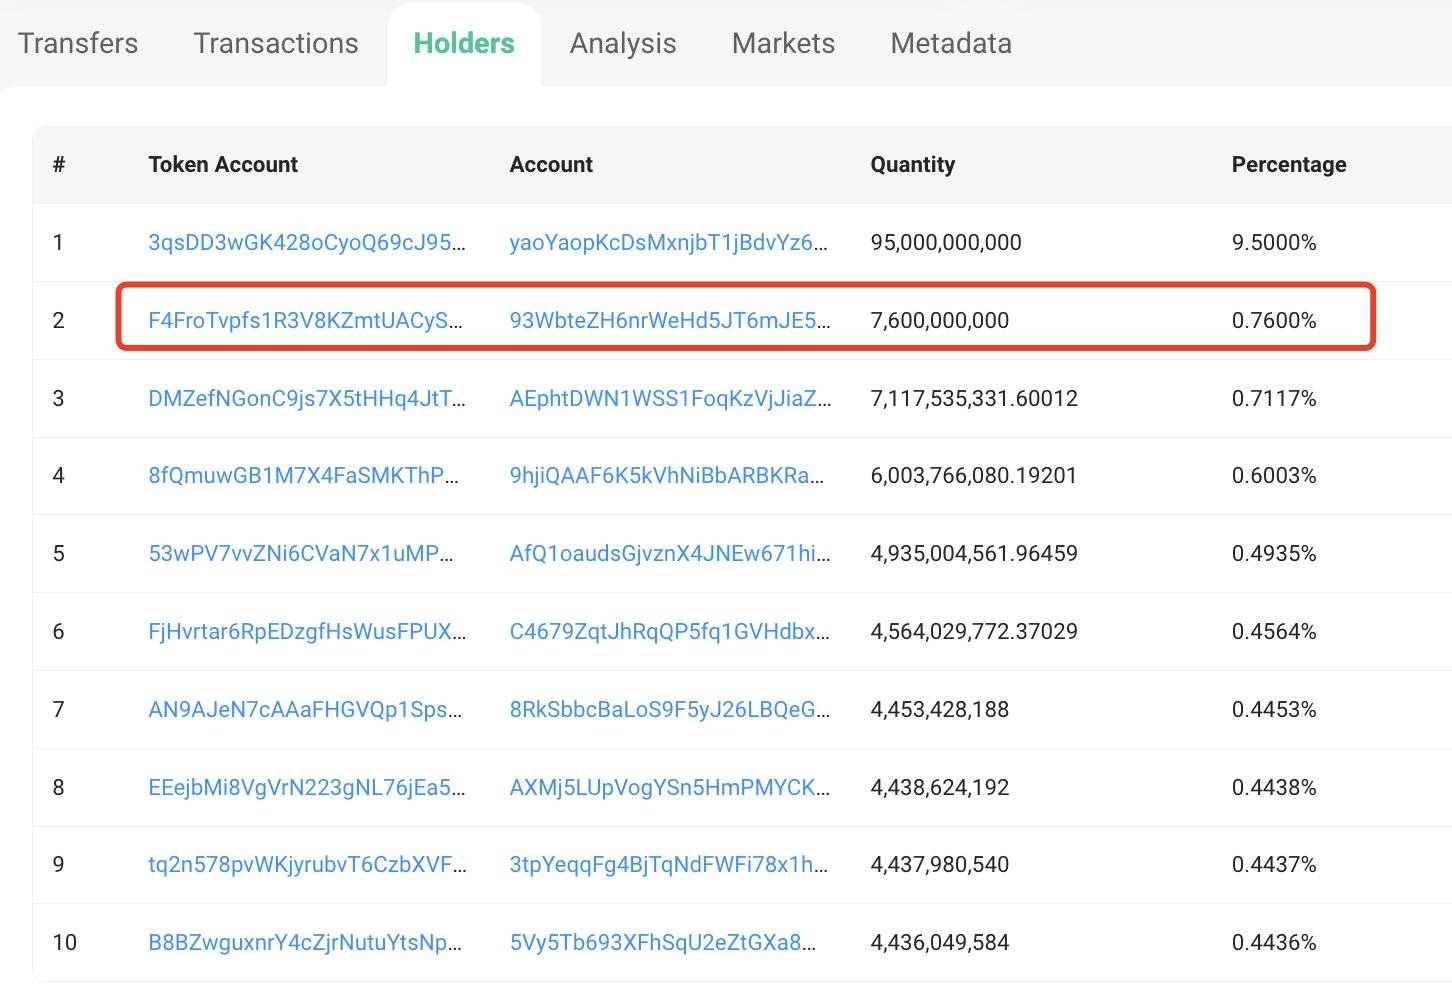Open the Metadata tab
This screenshot has width=1452, height=994.
point(951,43)
